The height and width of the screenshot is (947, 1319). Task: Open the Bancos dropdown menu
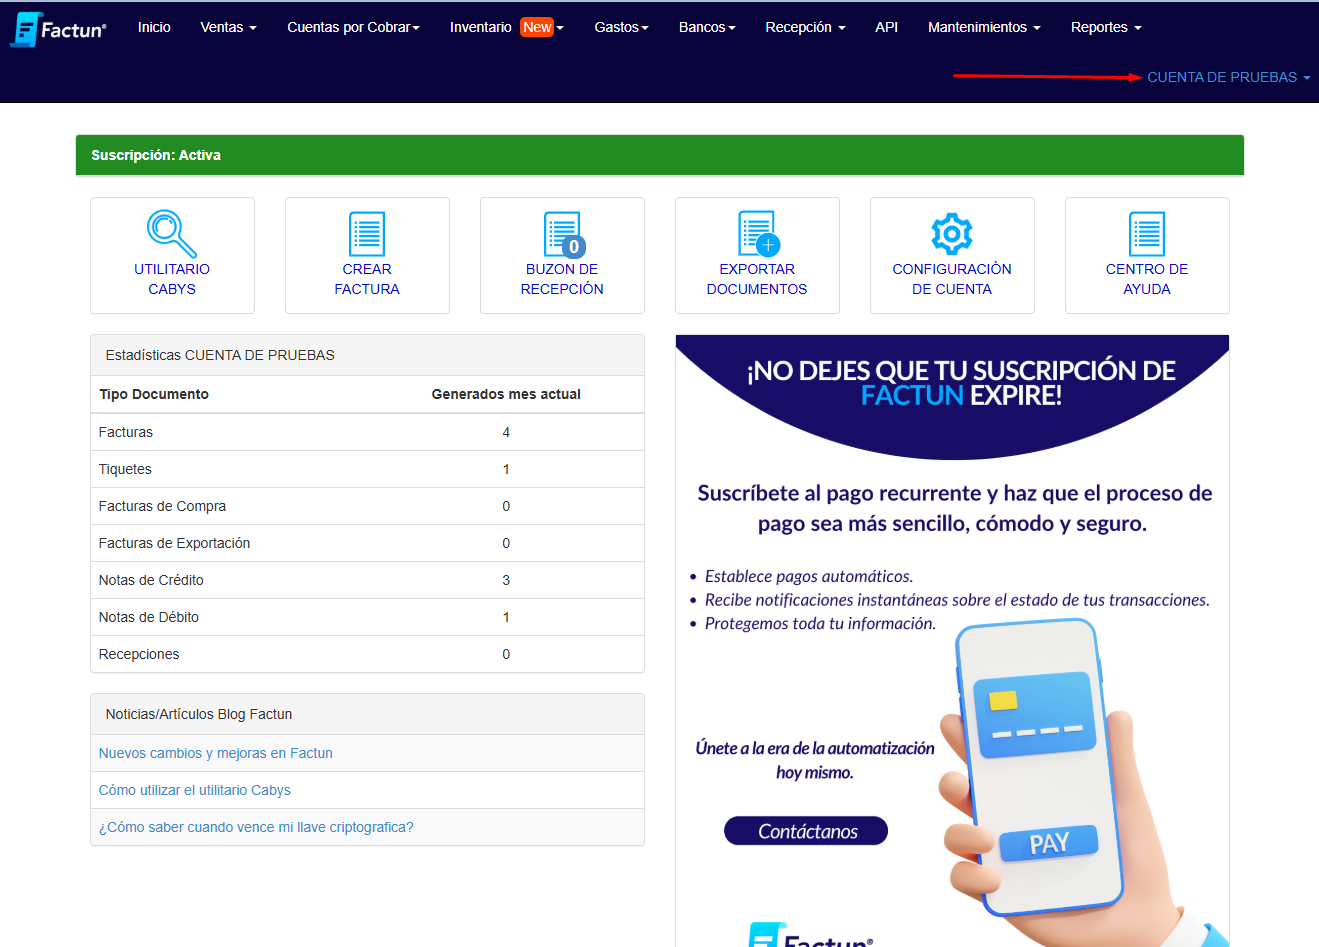tap(707, 27)
